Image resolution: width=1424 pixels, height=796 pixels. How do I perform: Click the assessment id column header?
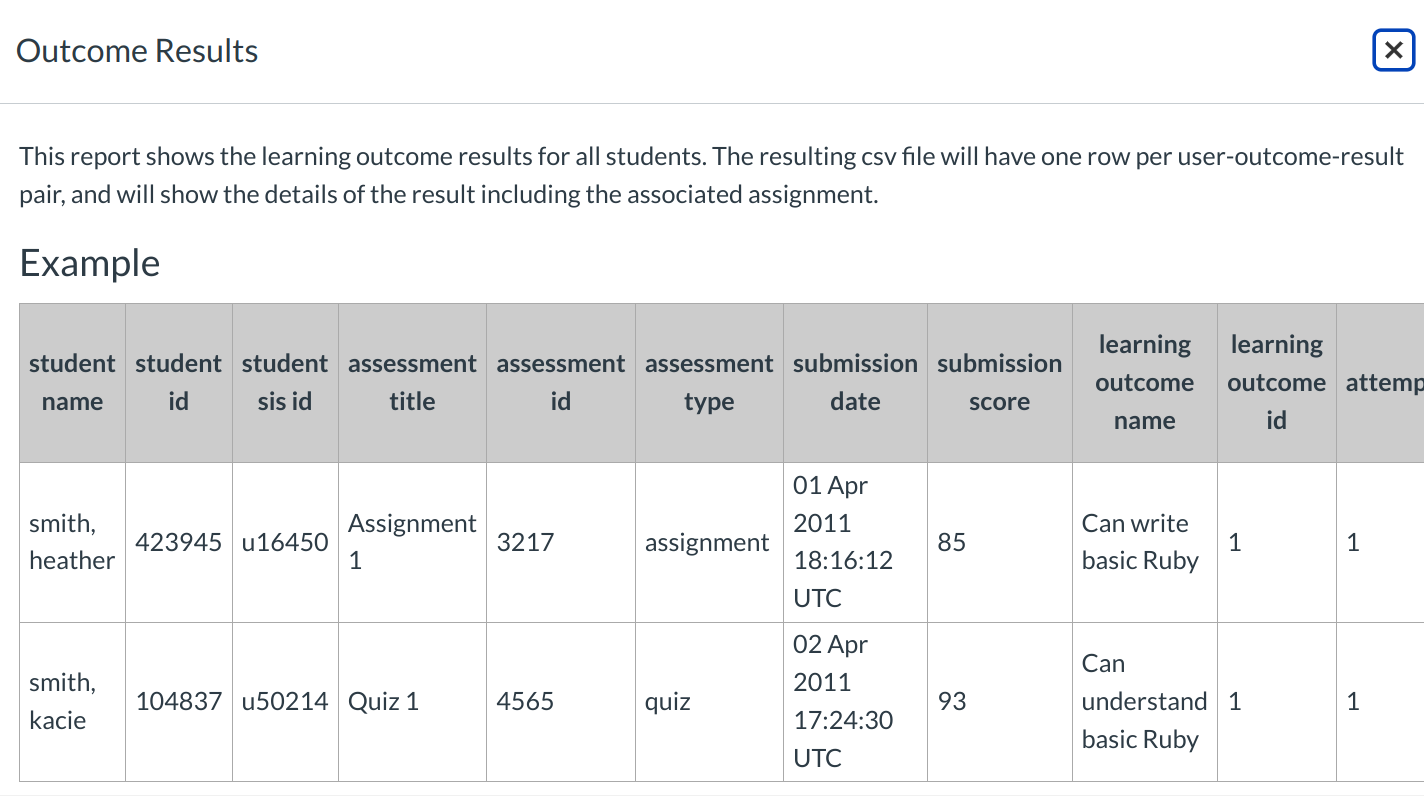560,382
